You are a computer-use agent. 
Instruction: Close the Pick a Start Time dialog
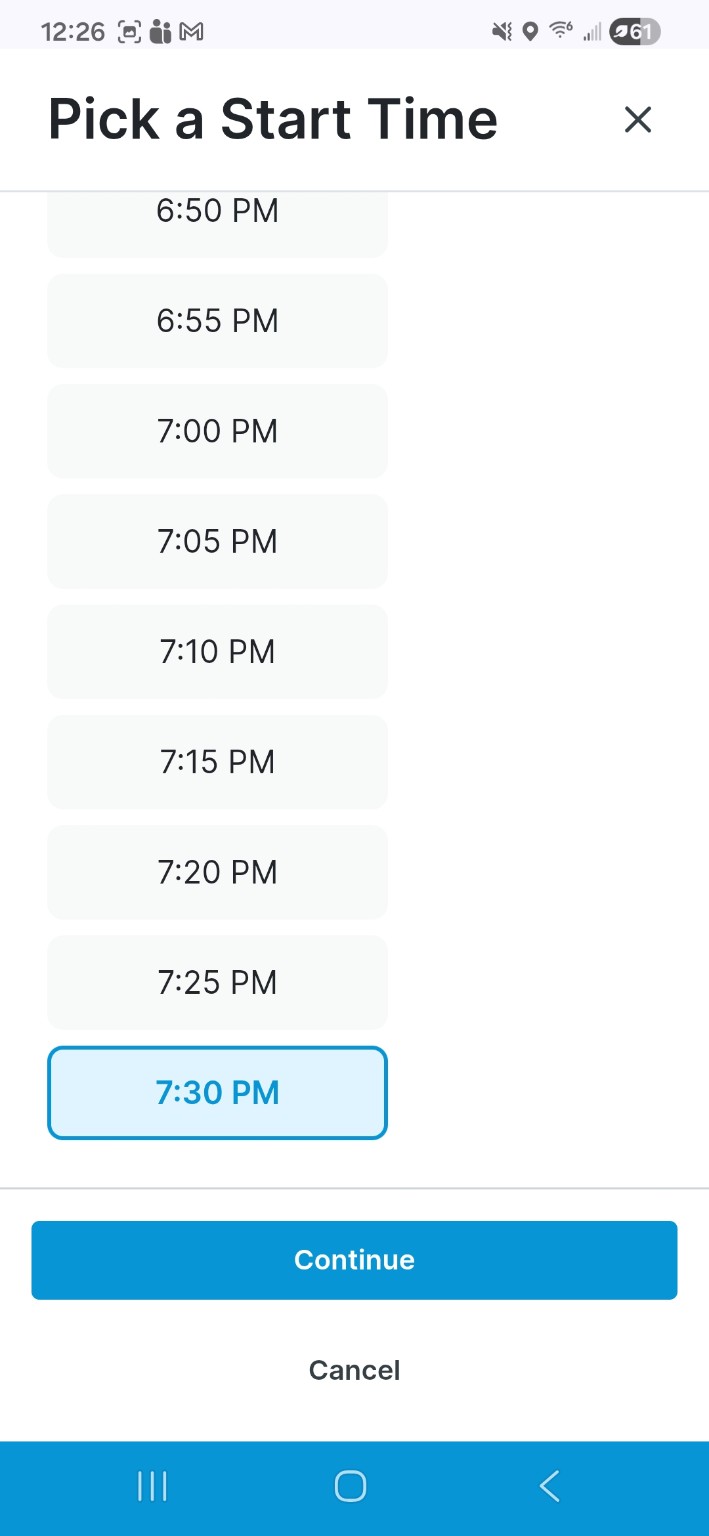(x=637, y=120)
